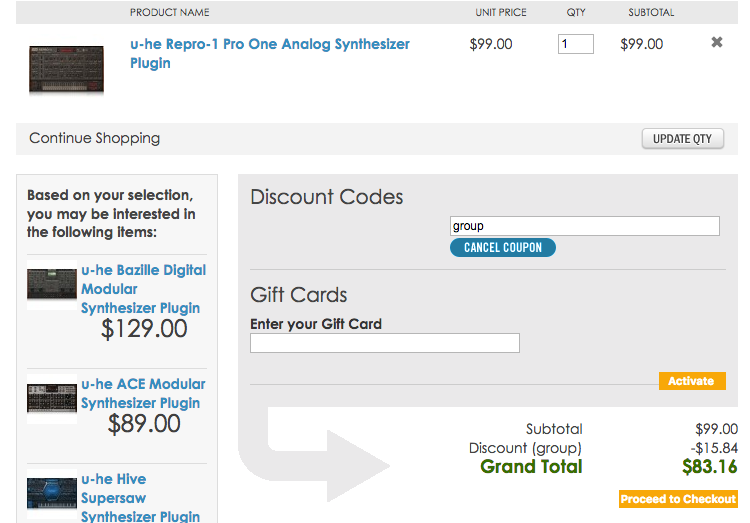The height and width of the screenshot is (523, 750).
Task: Click the Bazille synthesizer thumbnail
Action: click(52, 284)
